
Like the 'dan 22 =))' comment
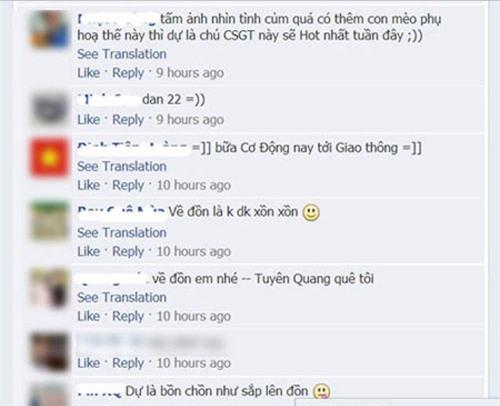point(89,120)
